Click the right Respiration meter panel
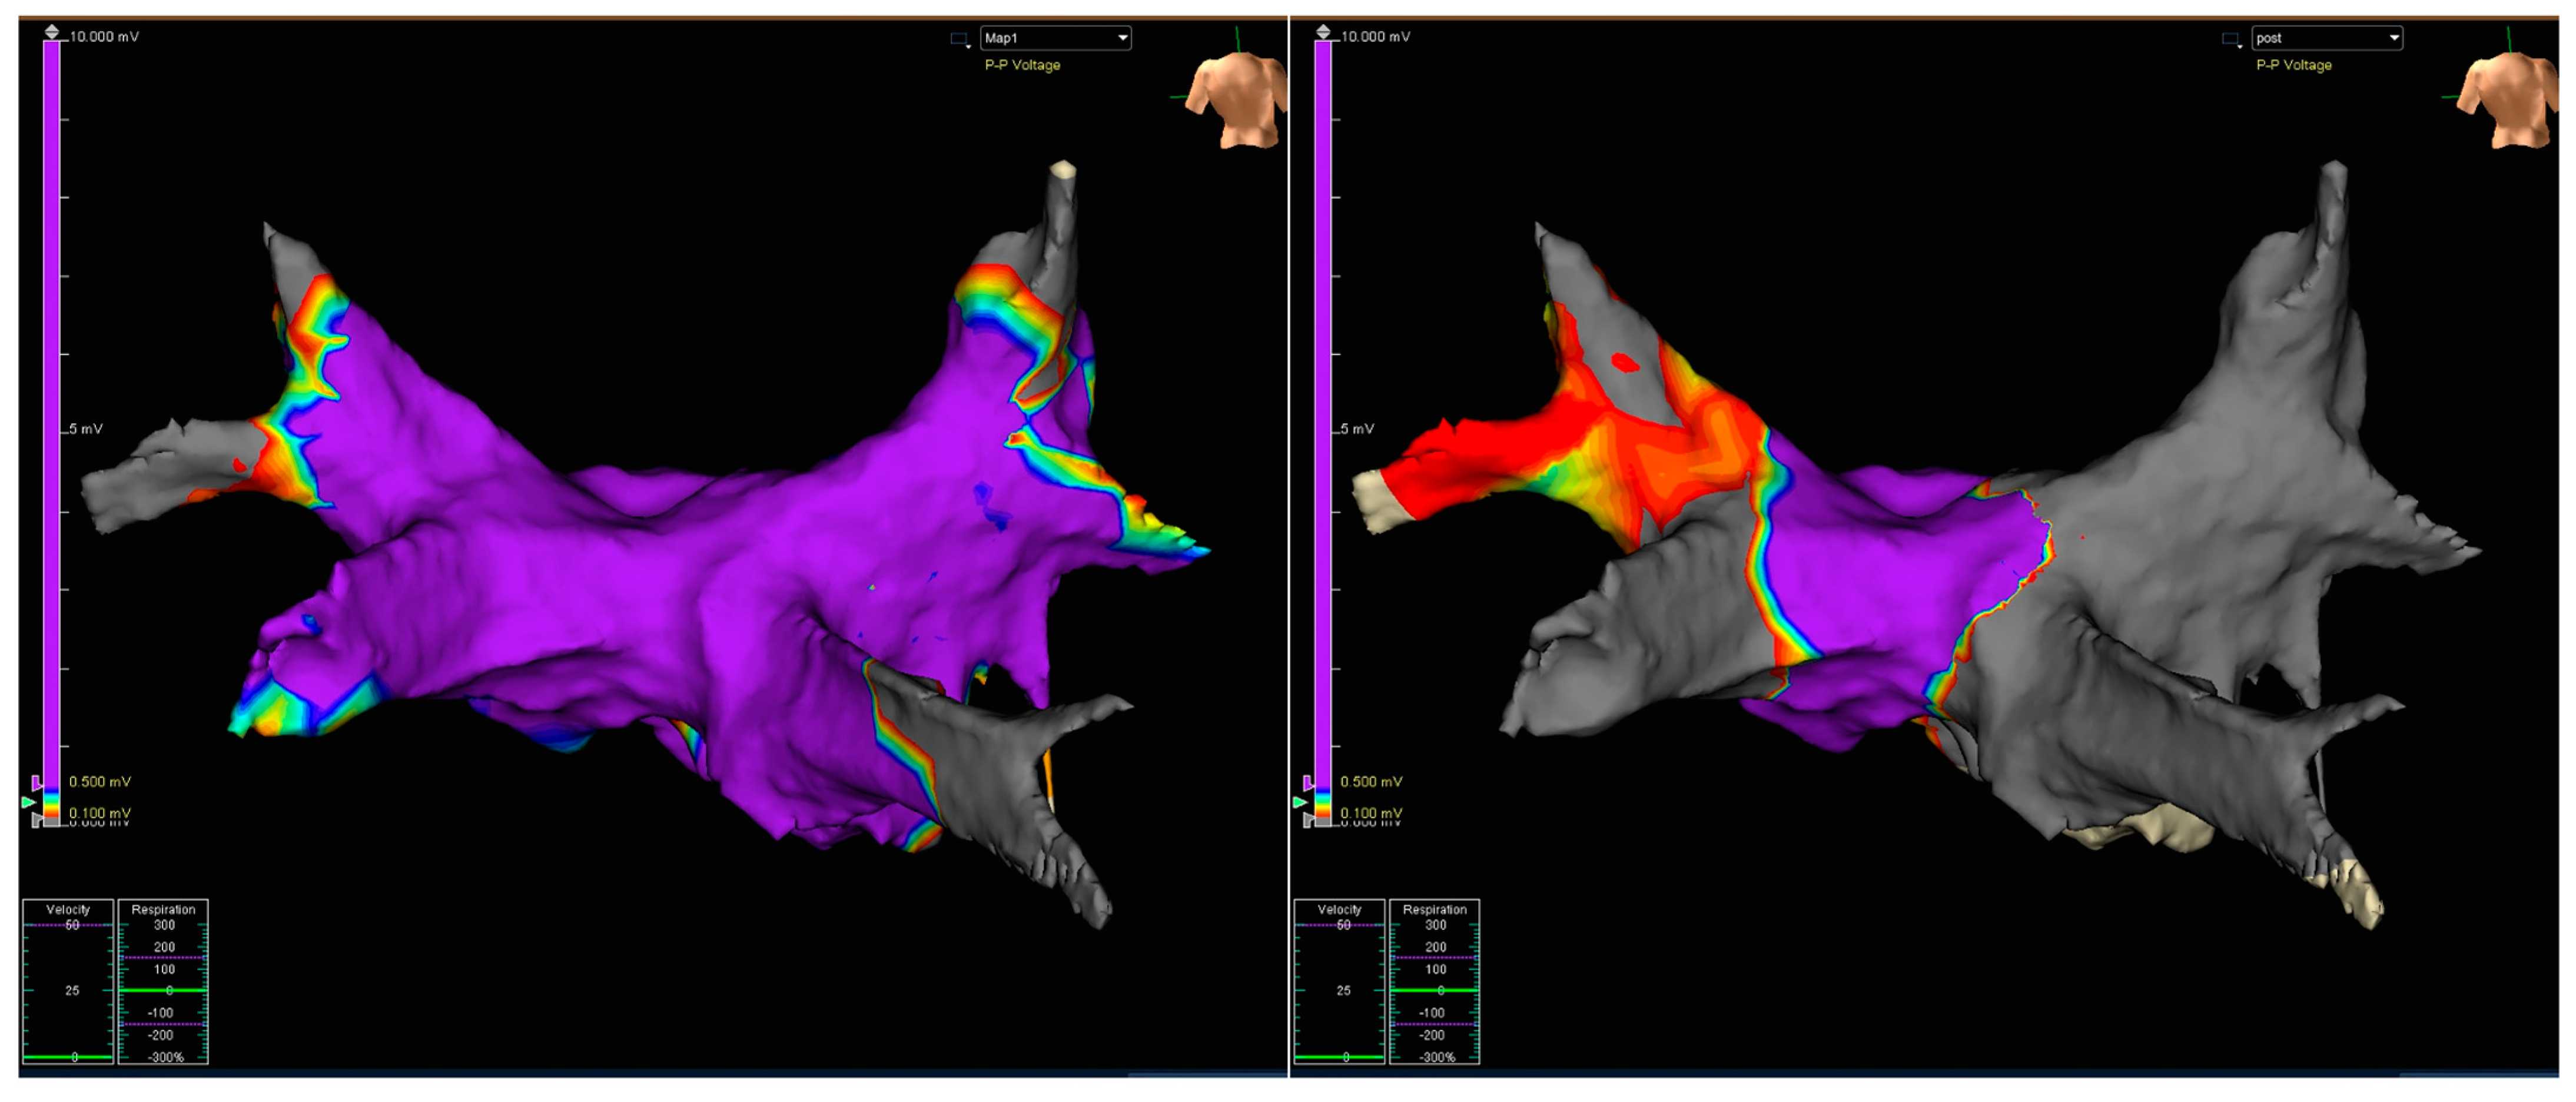 [x=1434, y=982]
